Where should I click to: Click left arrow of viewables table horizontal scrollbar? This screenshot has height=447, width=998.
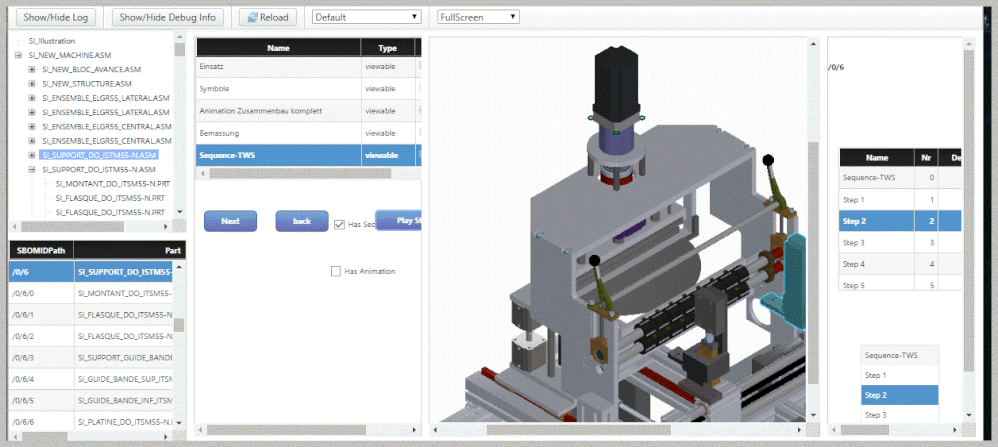point(202,173)
